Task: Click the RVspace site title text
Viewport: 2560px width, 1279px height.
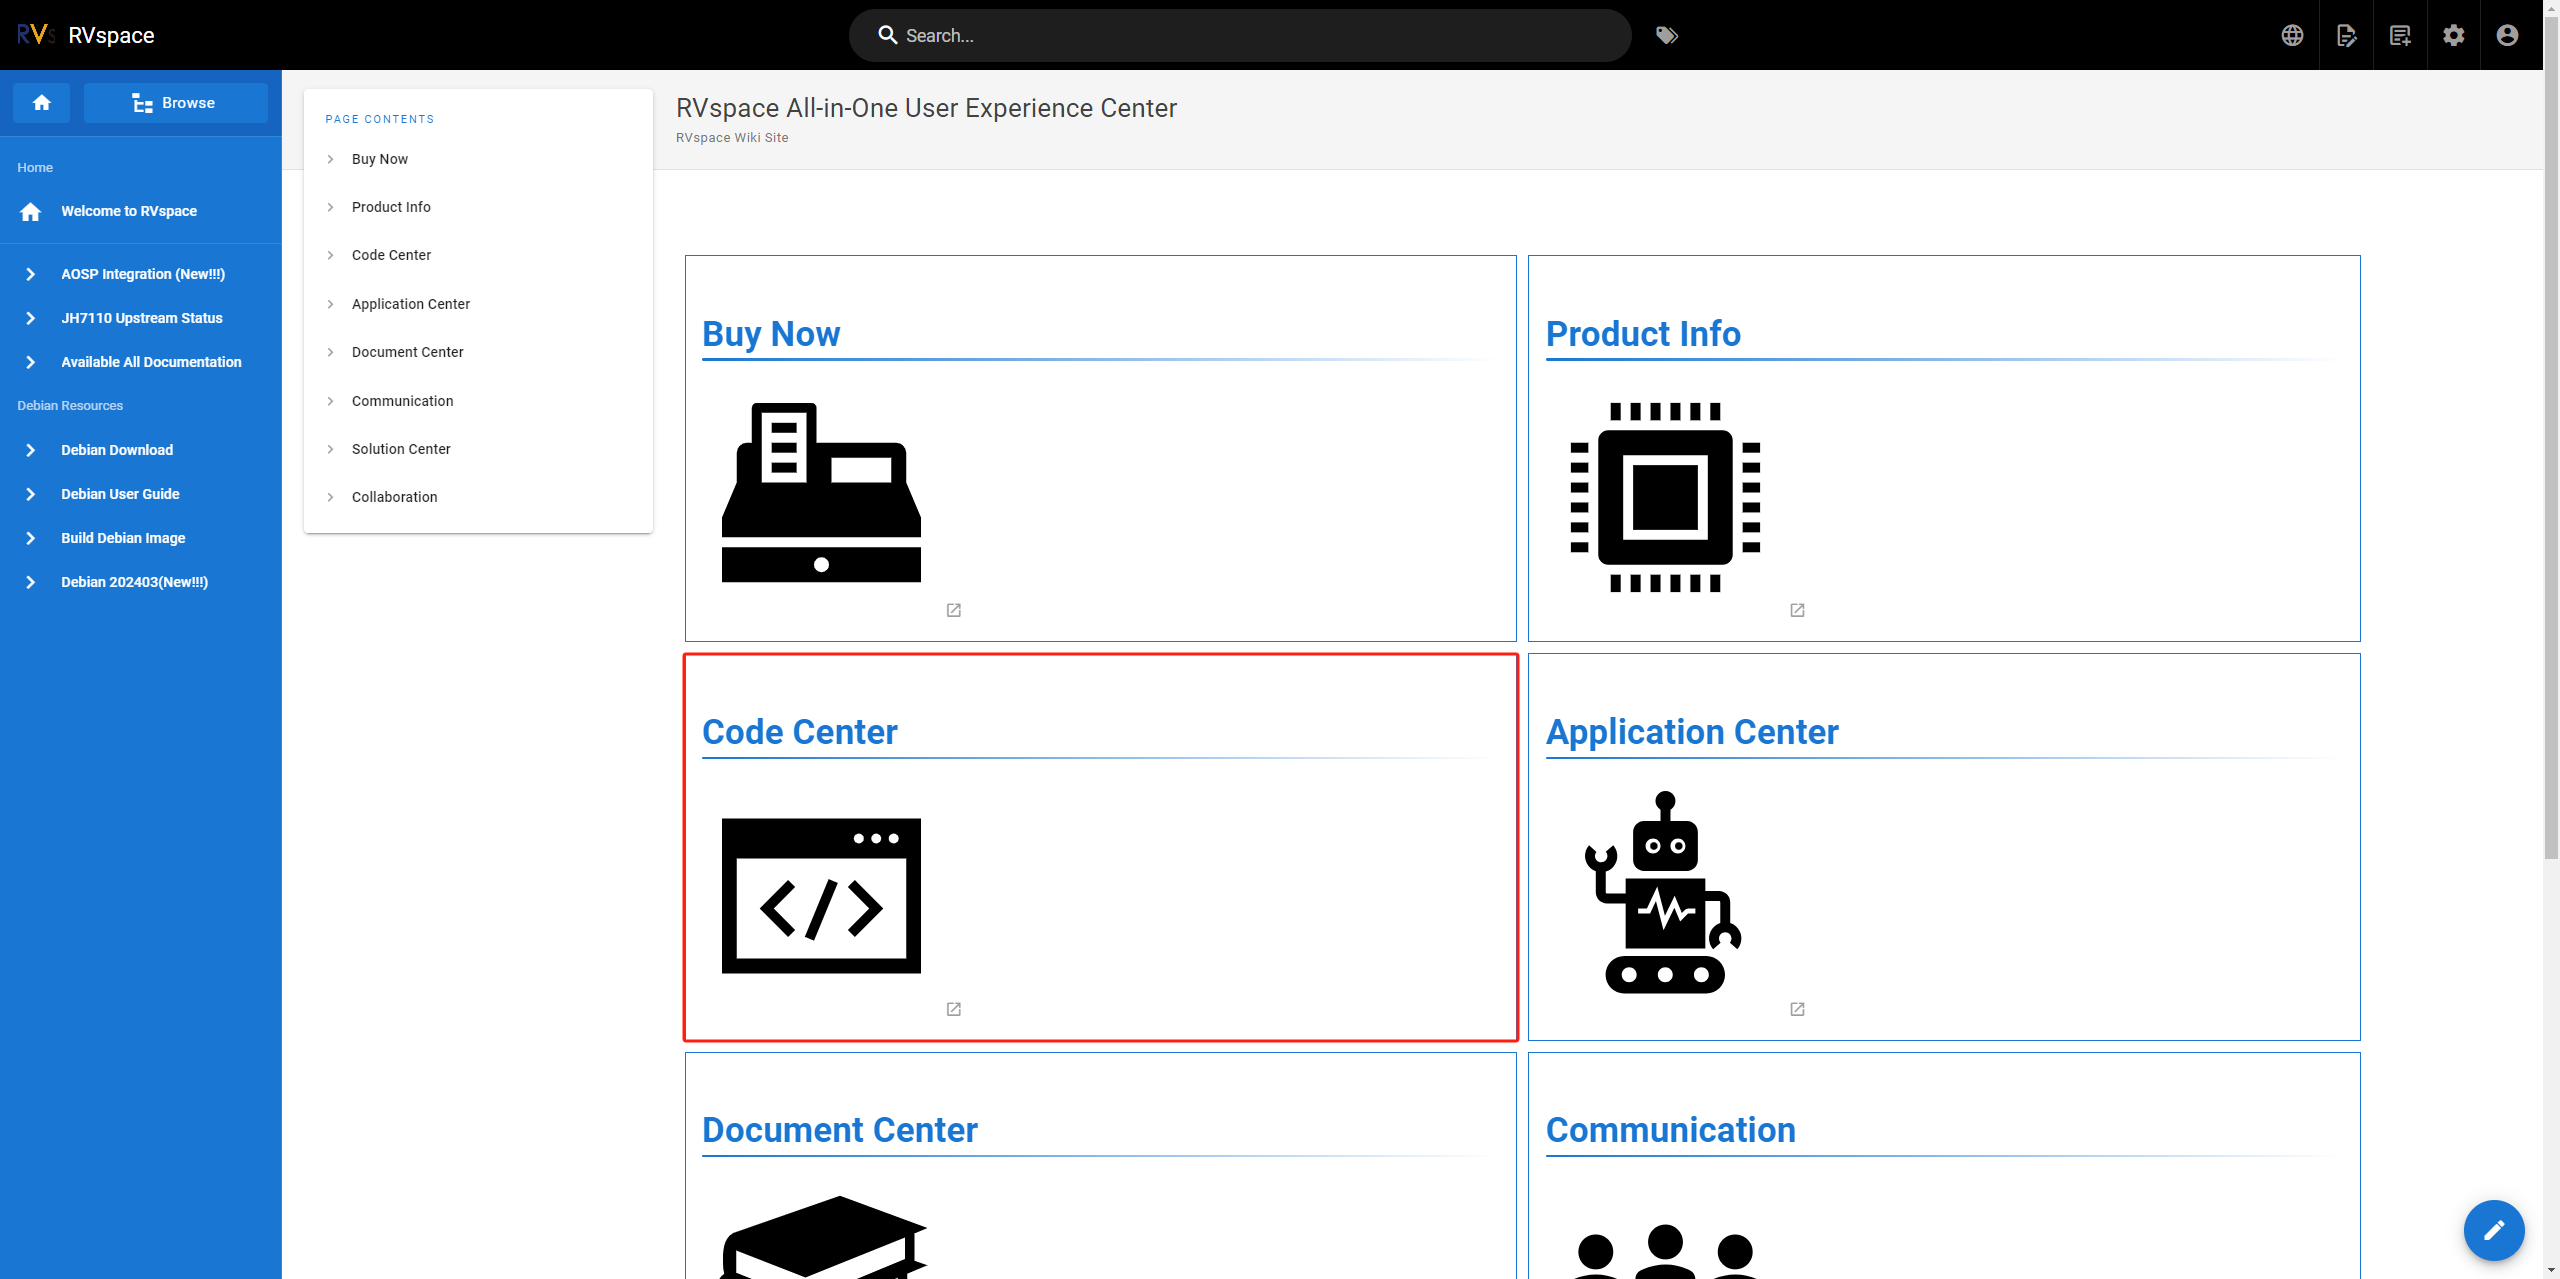Action: [111, 35]
